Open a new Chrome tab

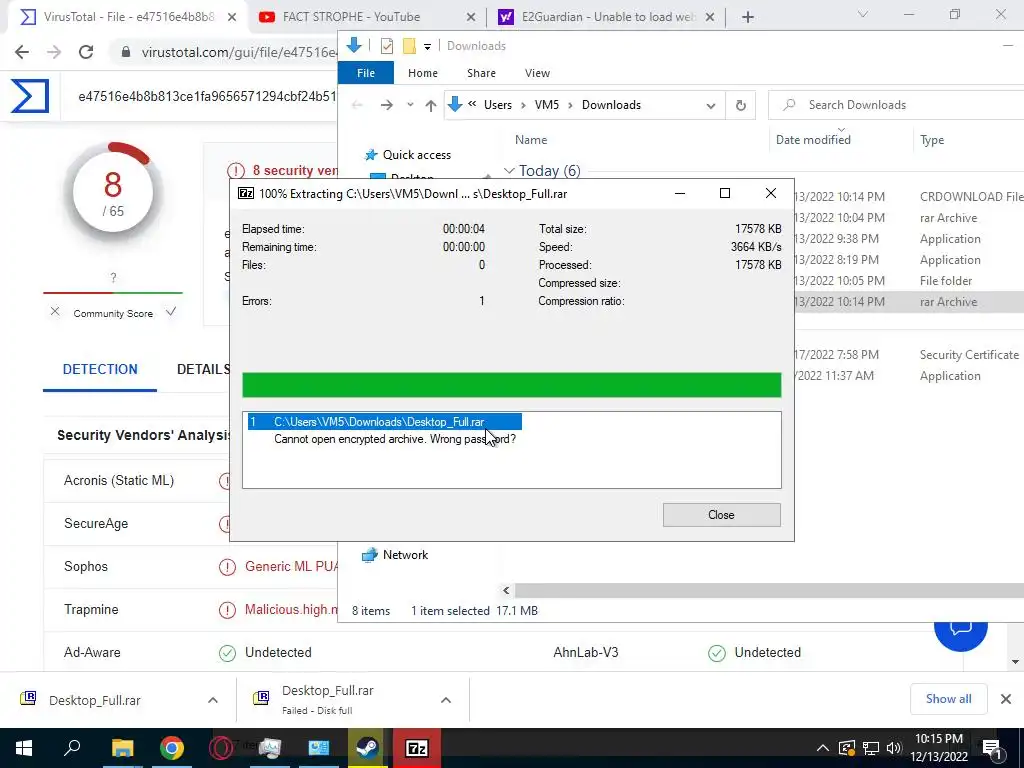(x=748, y=17)
